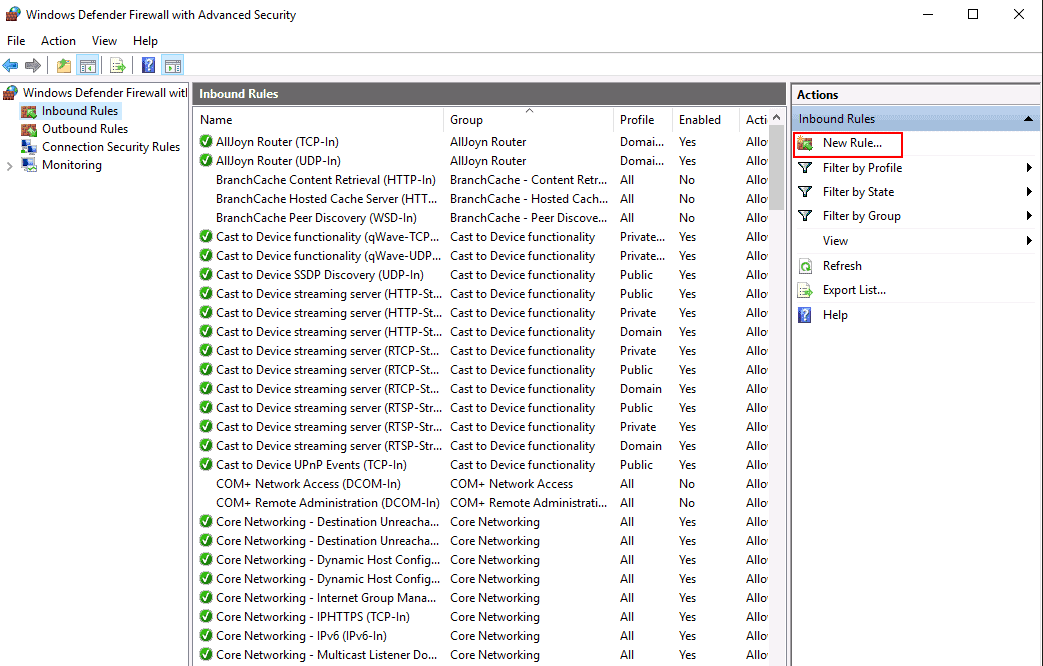Select Core Networking - Internet Group Mana... rule
1043x666 pixels.
coord(326,597)
